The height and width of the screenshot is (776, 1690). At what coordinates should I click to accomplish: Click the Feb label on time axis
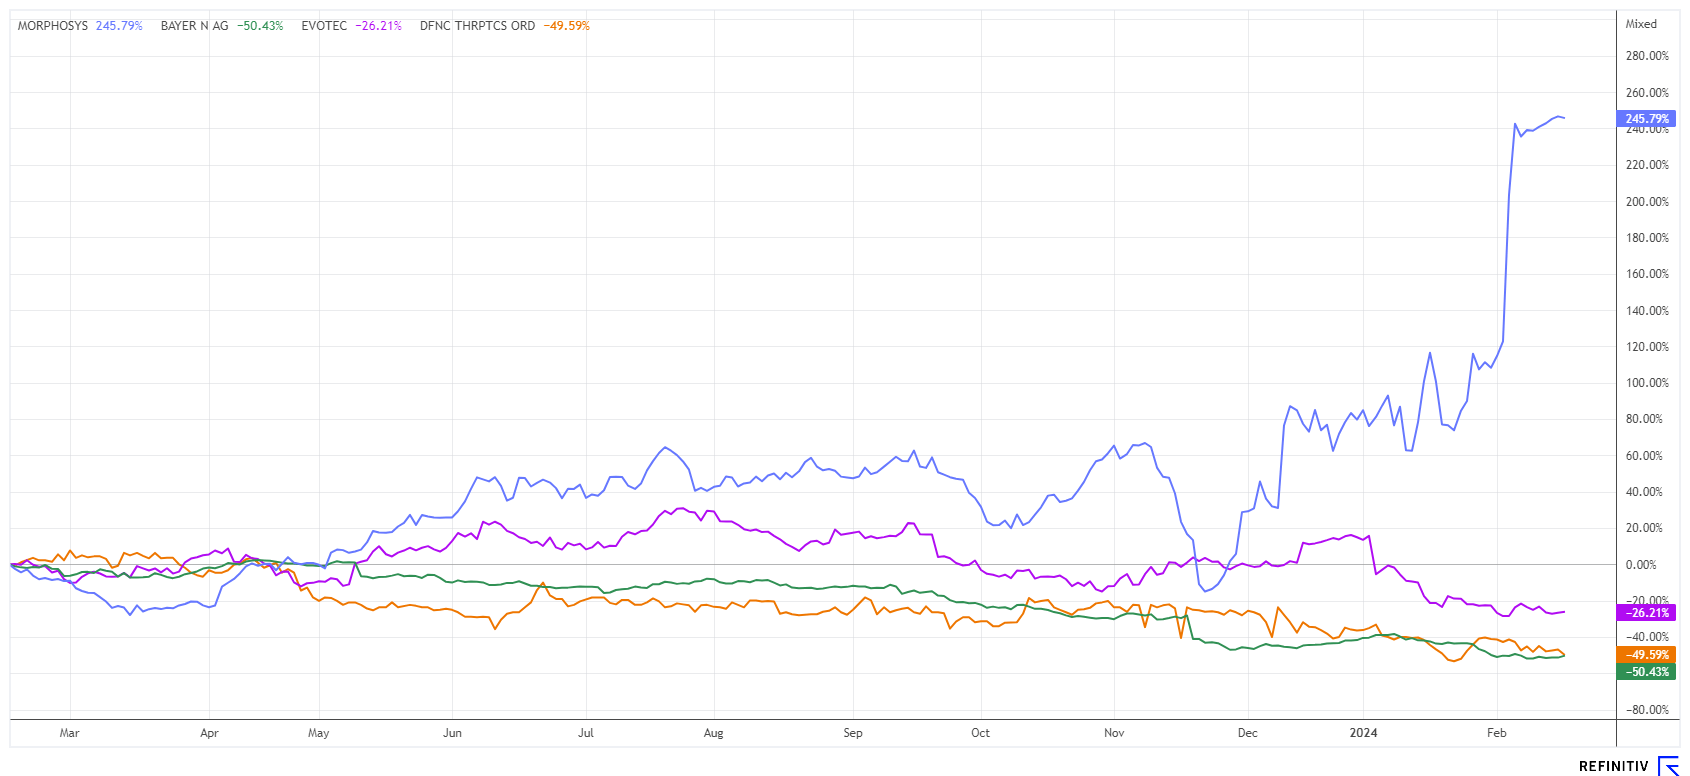pos(1496,733)
